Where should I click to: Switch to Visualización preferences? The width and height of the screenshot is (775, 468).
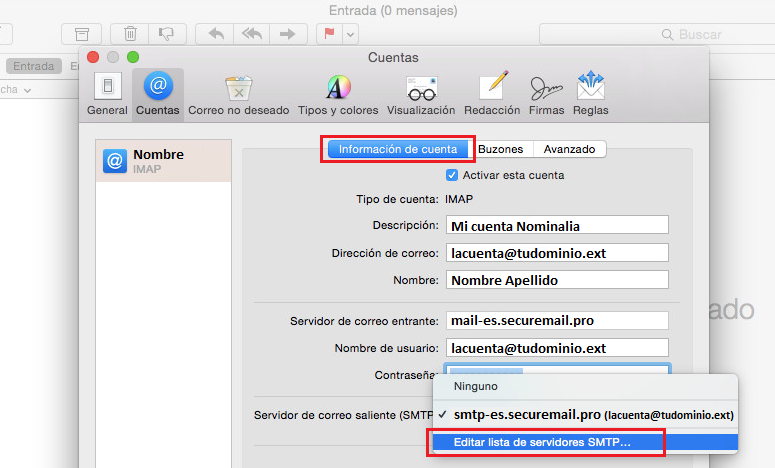click(421, 93)
